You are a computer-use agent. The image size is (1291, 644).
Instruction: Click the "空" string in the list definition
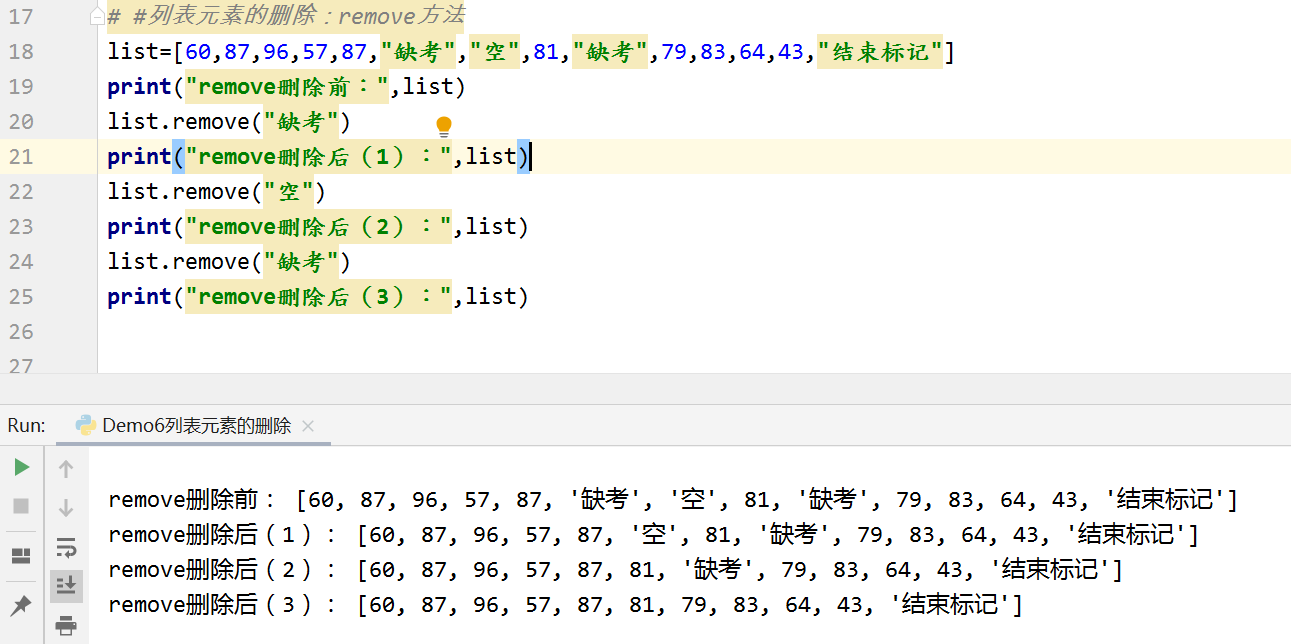[x=494, y=52]
